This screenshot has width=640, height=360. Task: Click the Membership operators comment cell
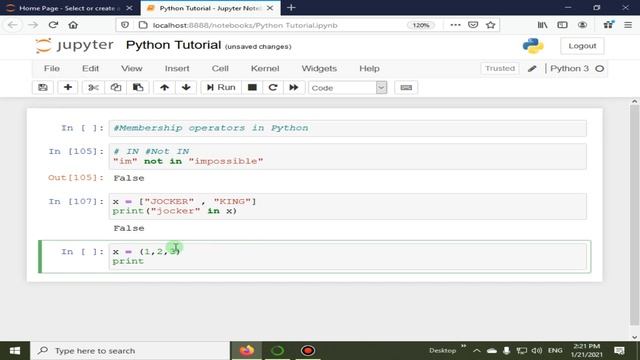pos(348,128)
